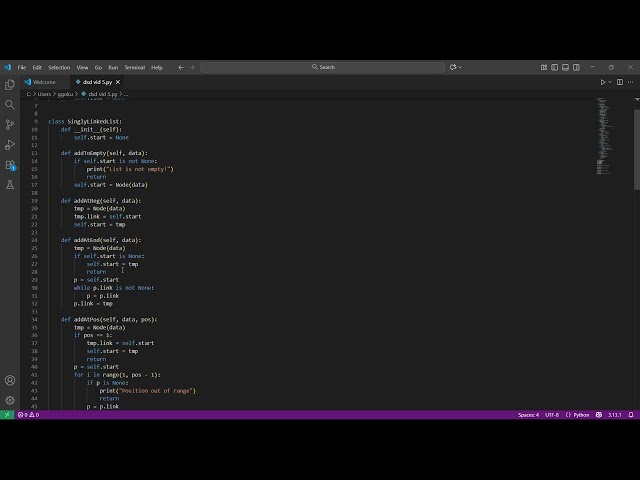Show errors and warnings count

pyautogui.click(x=28, y=415)
